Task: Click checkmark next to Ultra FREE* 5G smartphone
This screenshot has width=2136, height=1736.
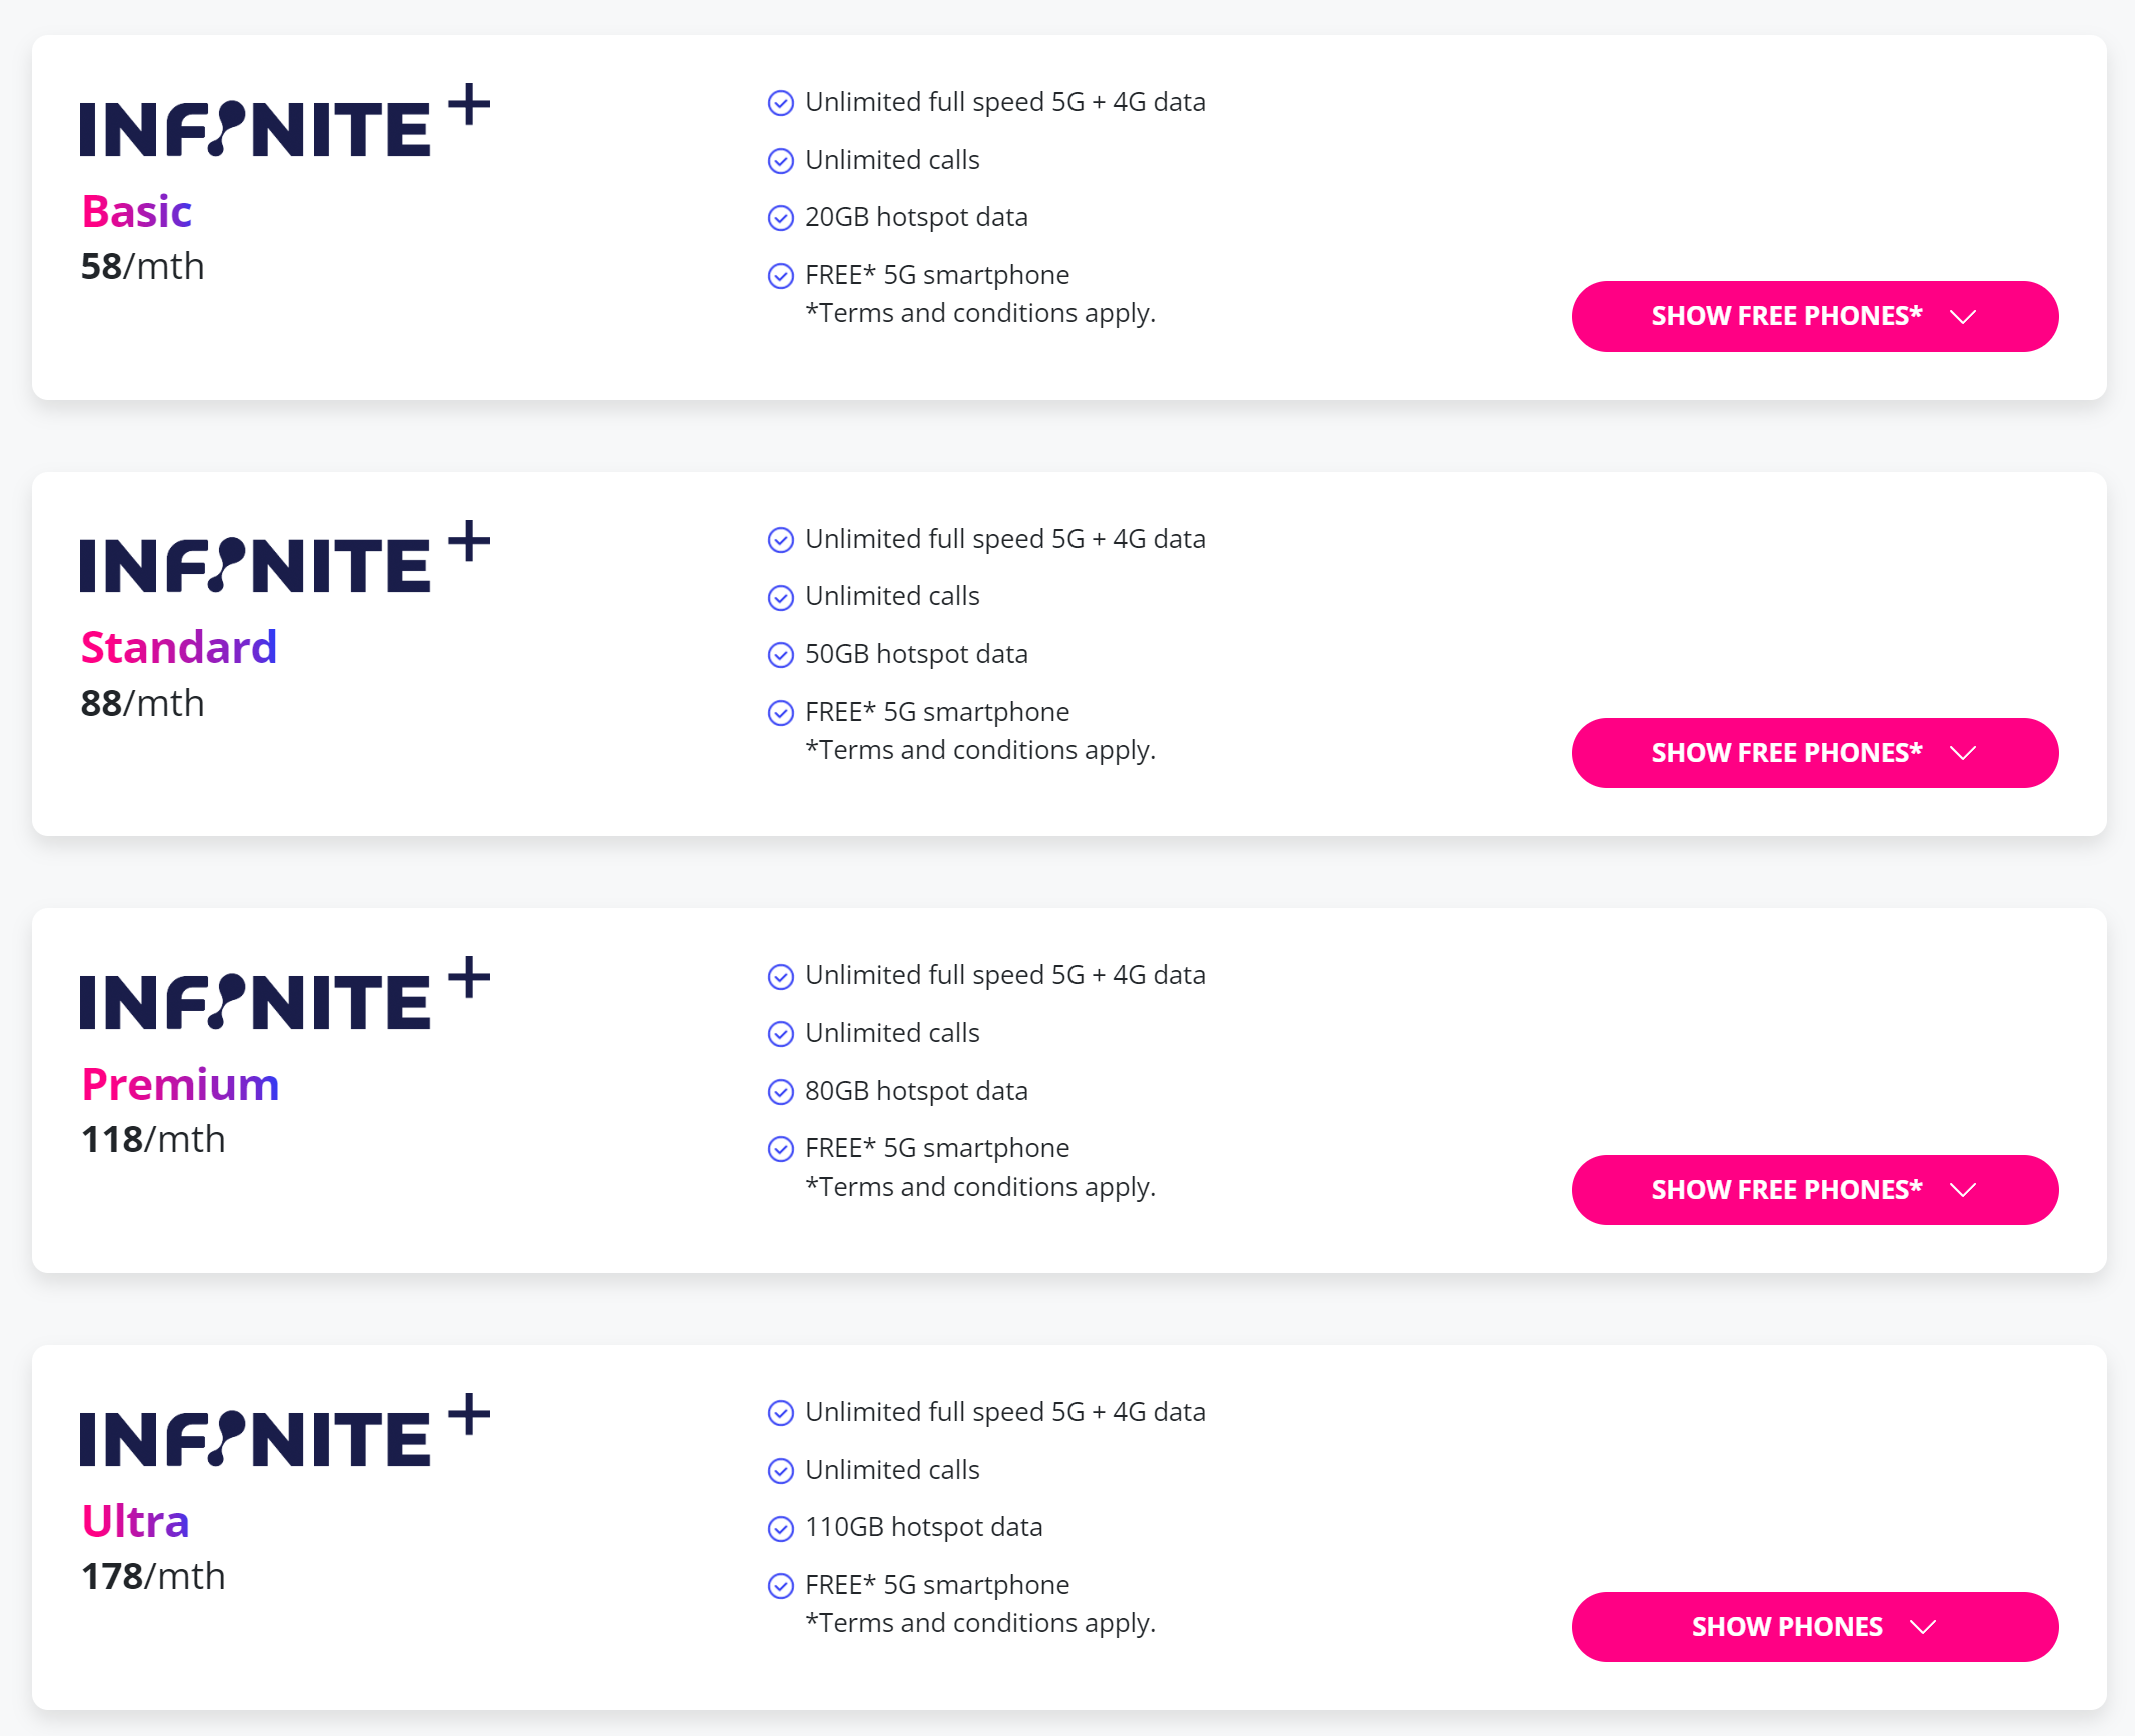Action: [x=780, y=1586]
